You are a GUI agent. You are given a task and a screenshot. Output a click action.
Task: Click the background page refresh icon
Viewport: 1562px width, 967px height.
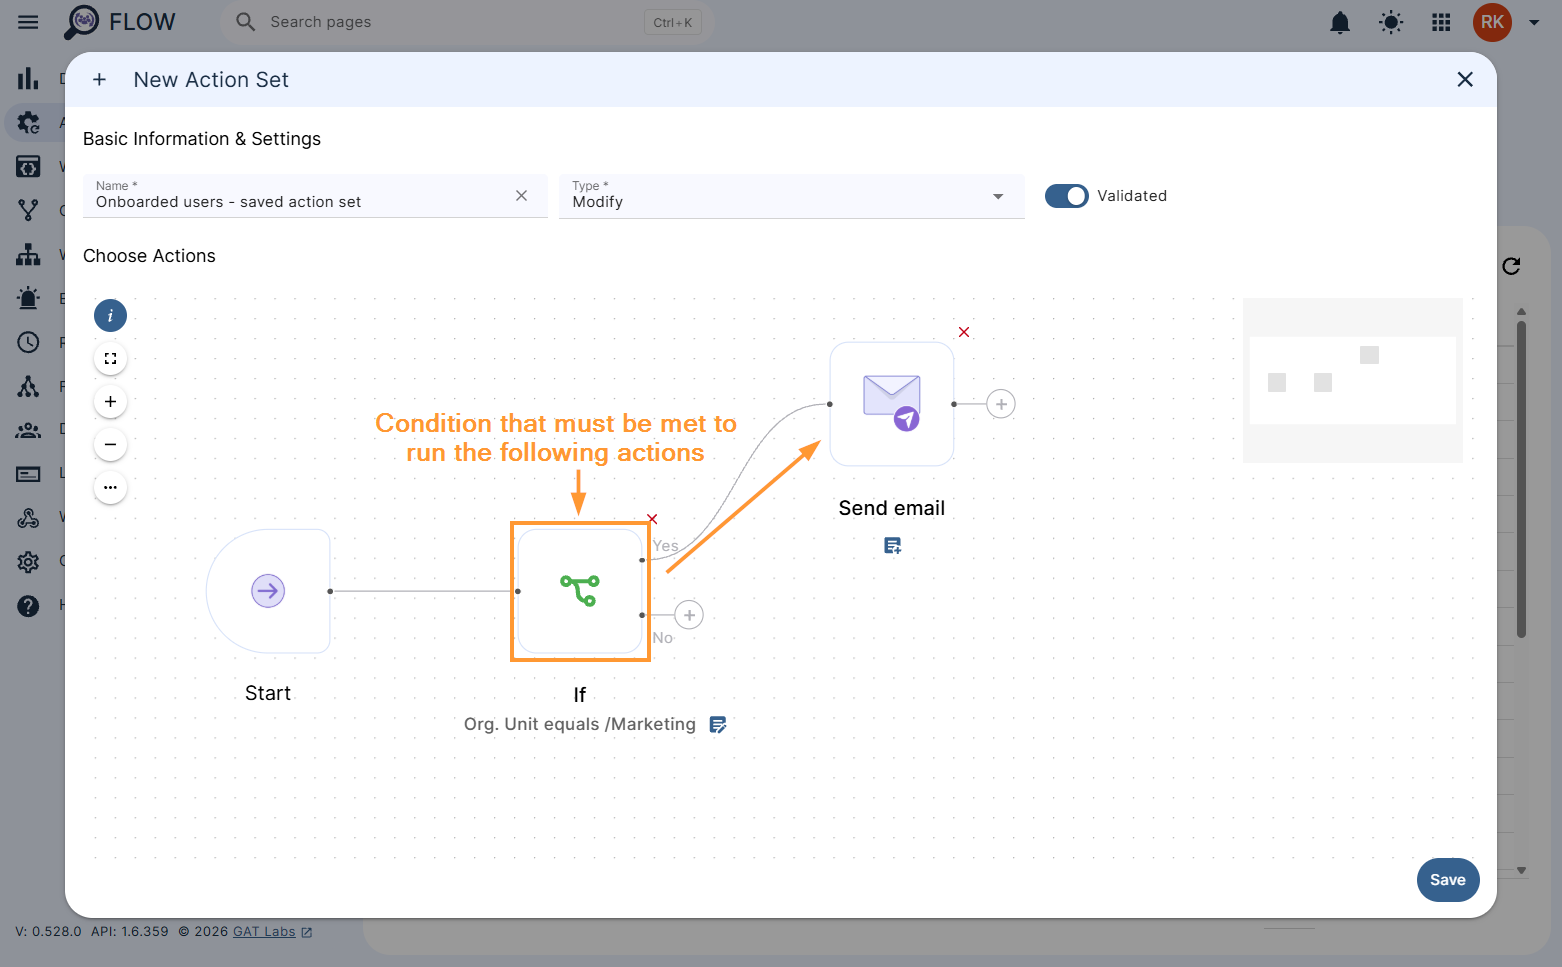pos(1511,266)
